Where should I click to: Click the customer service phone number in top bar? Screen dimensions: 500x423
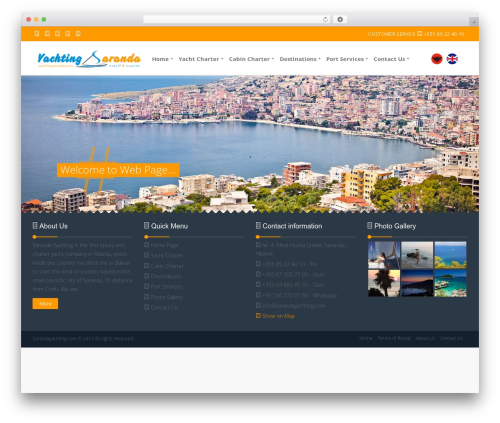tap(444, 34)
